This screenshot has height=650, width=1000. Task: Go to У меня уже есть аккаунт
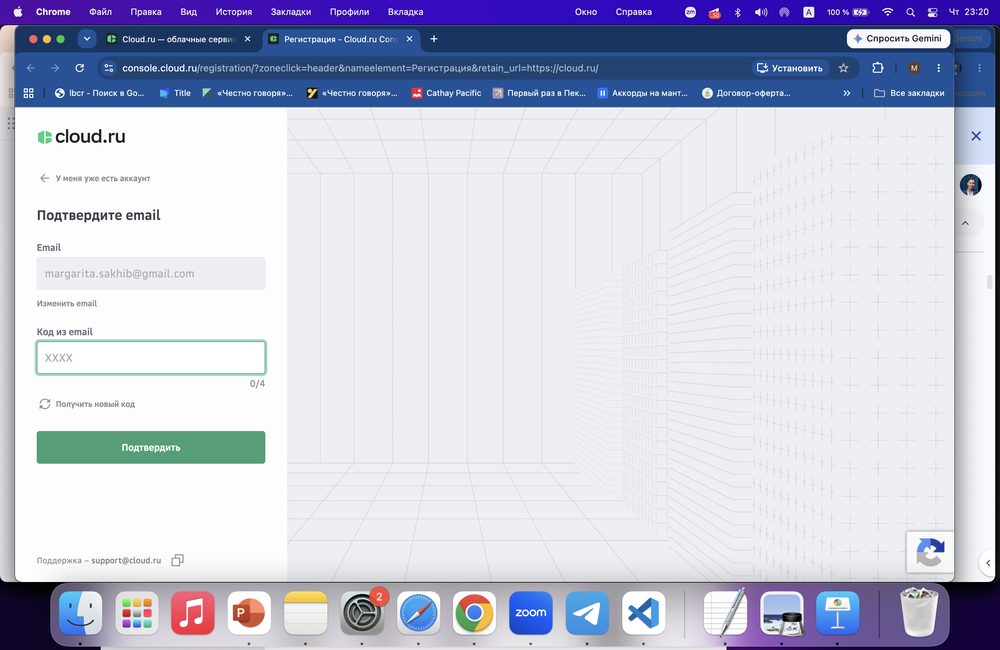[103, 178]
